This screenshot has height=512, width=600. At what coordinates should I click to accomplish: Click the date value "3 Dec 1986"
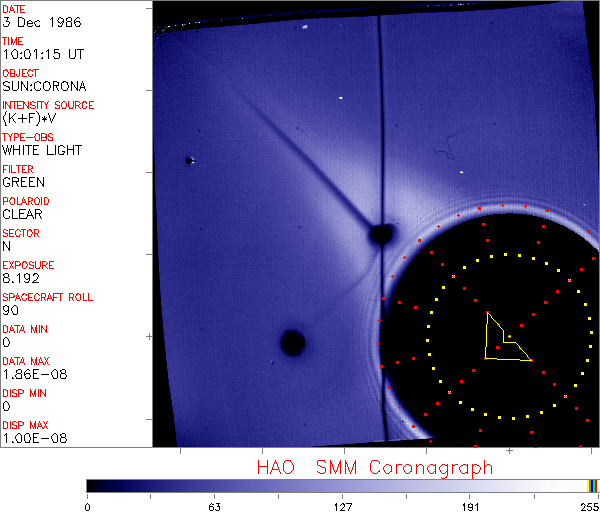[x=34, y=22]
